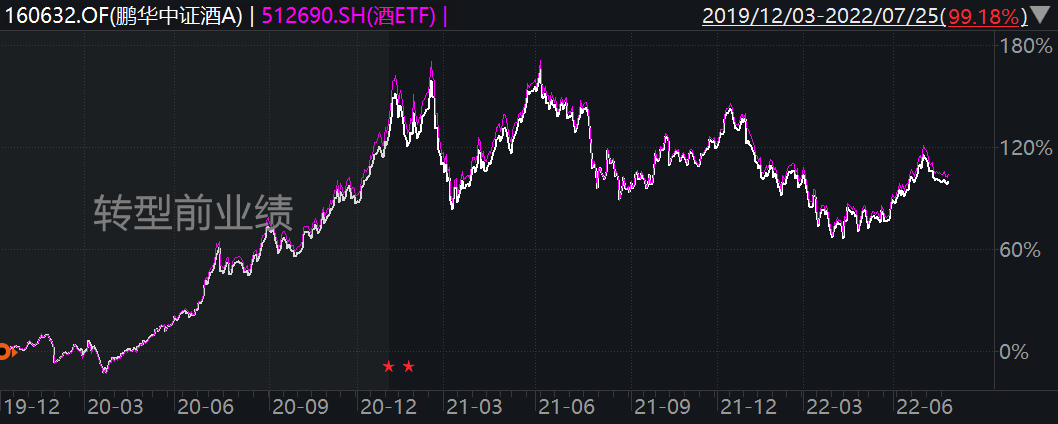Viewport: 1058px width, 424px height.
Task: Click the 20-06 date axis label
Action: (x=204, y=406)
